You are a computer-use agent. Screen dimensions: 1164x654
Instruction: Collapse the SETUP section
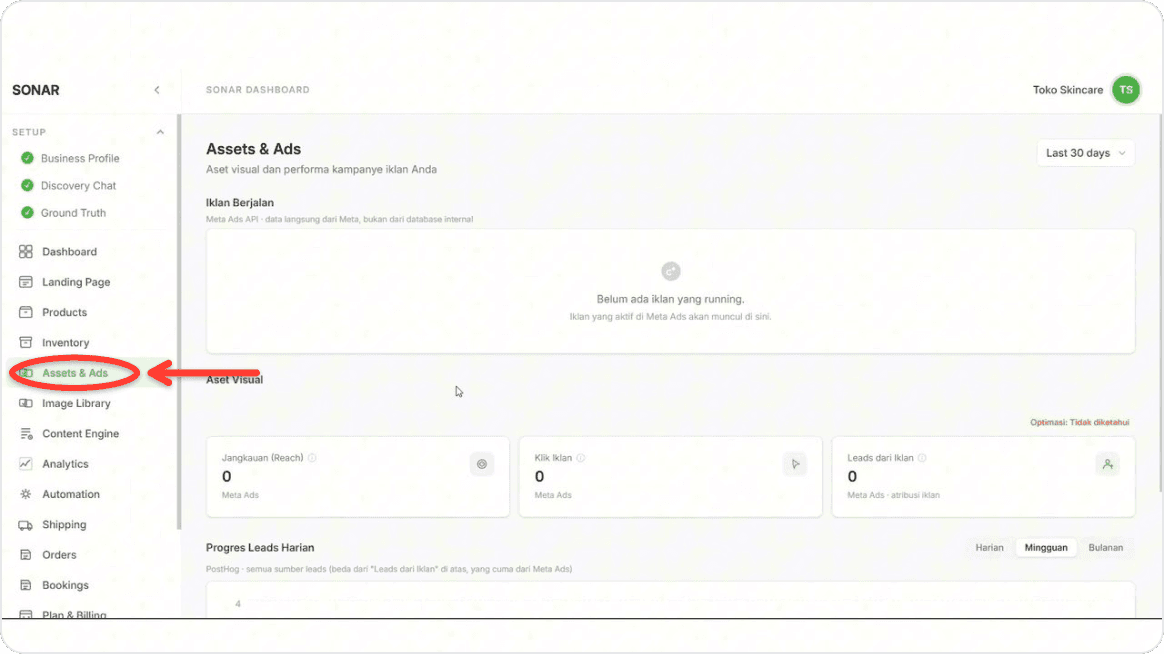click(x=160, y=132)
